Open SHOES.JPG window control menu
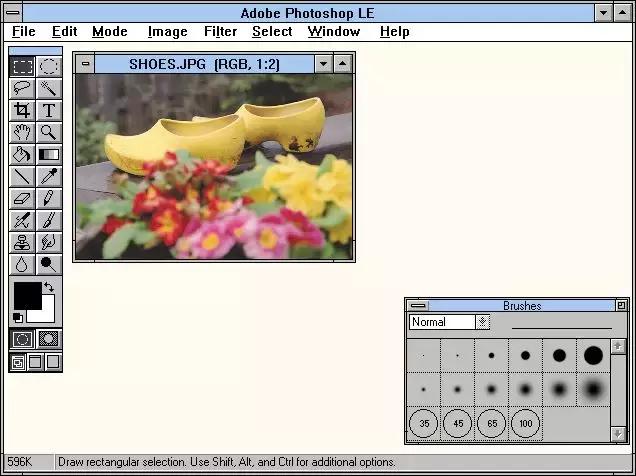Screen dimensions: 636x476 85,64
